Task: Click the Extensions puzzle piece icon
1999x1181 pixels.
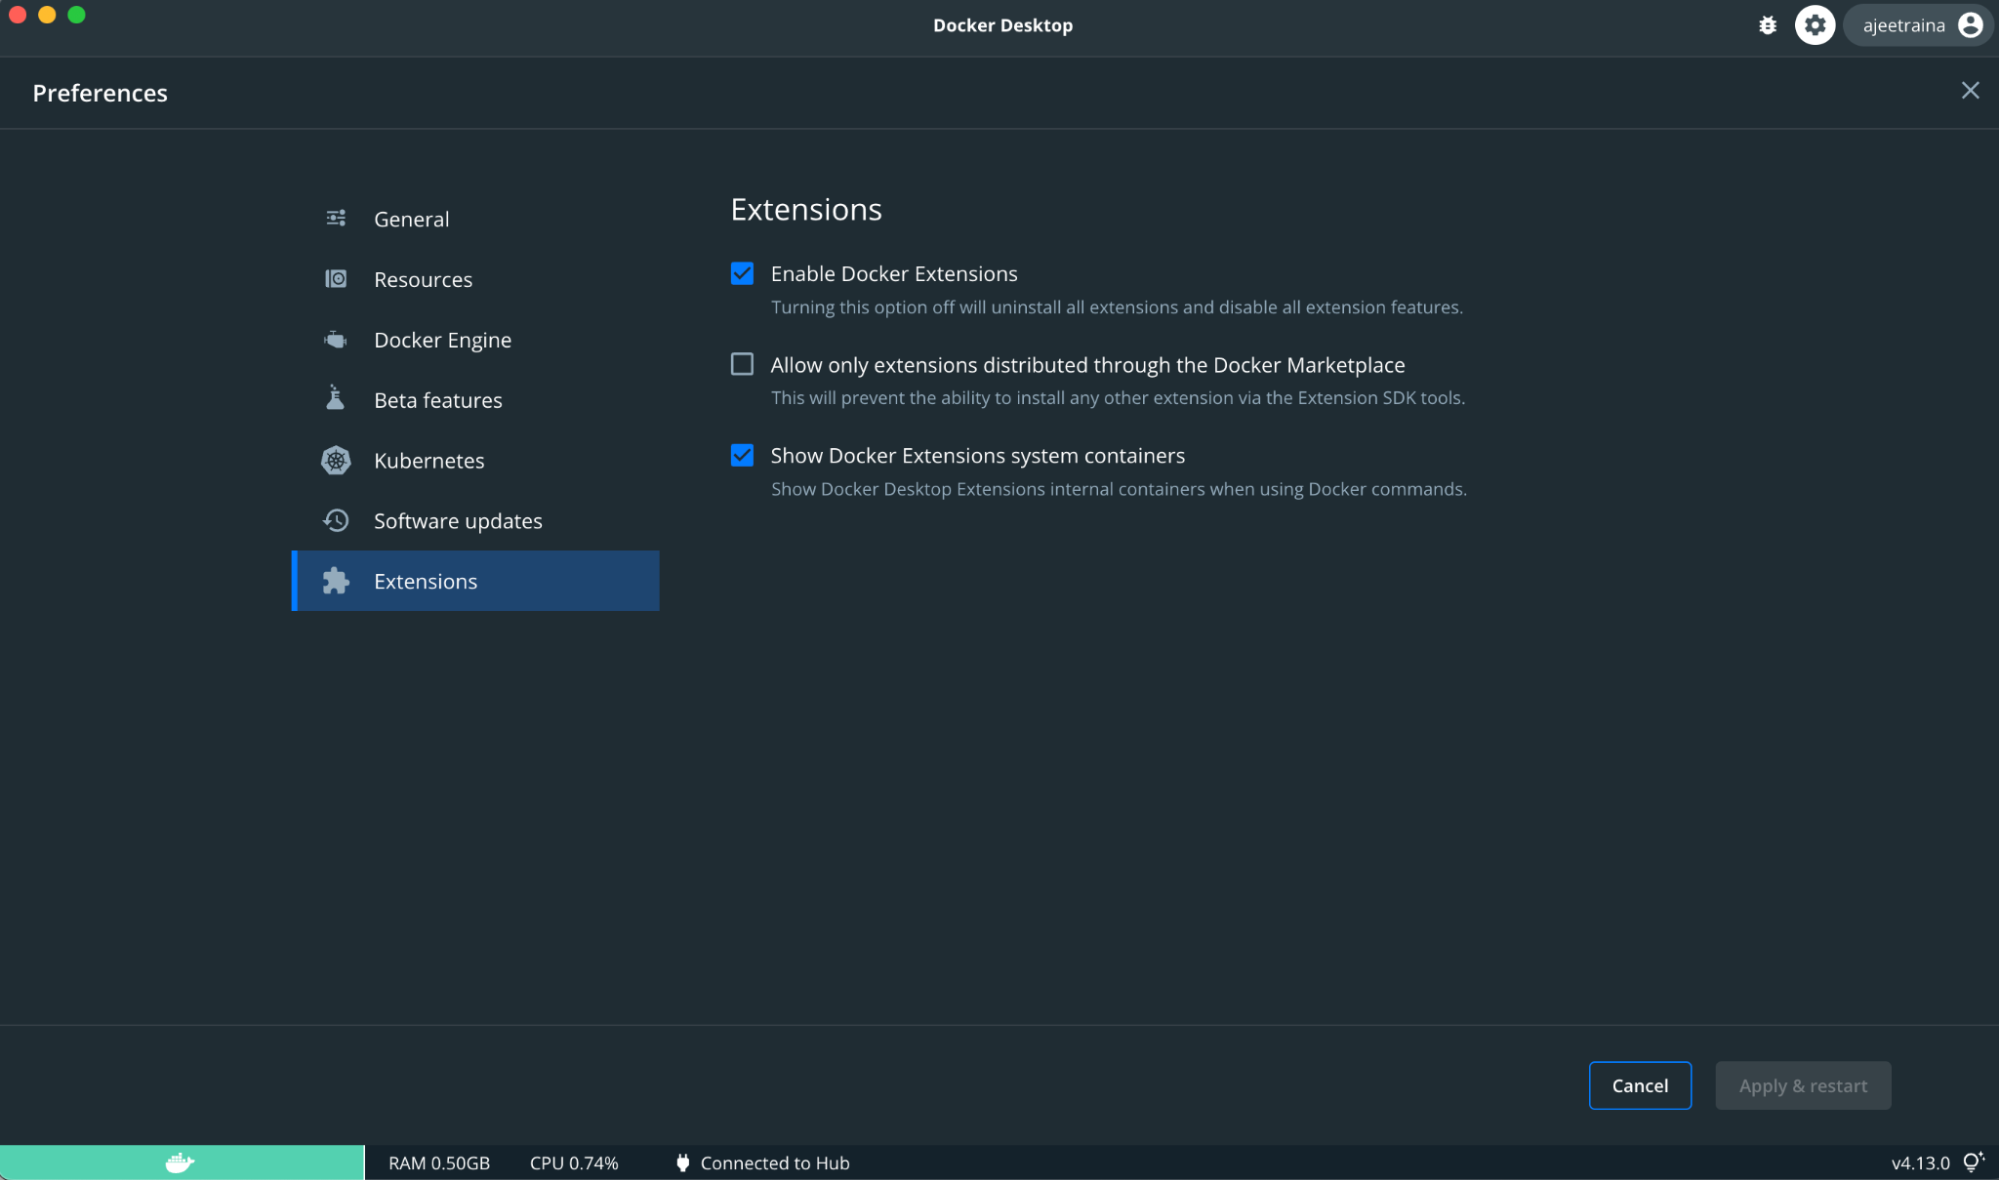Action: 335,579
